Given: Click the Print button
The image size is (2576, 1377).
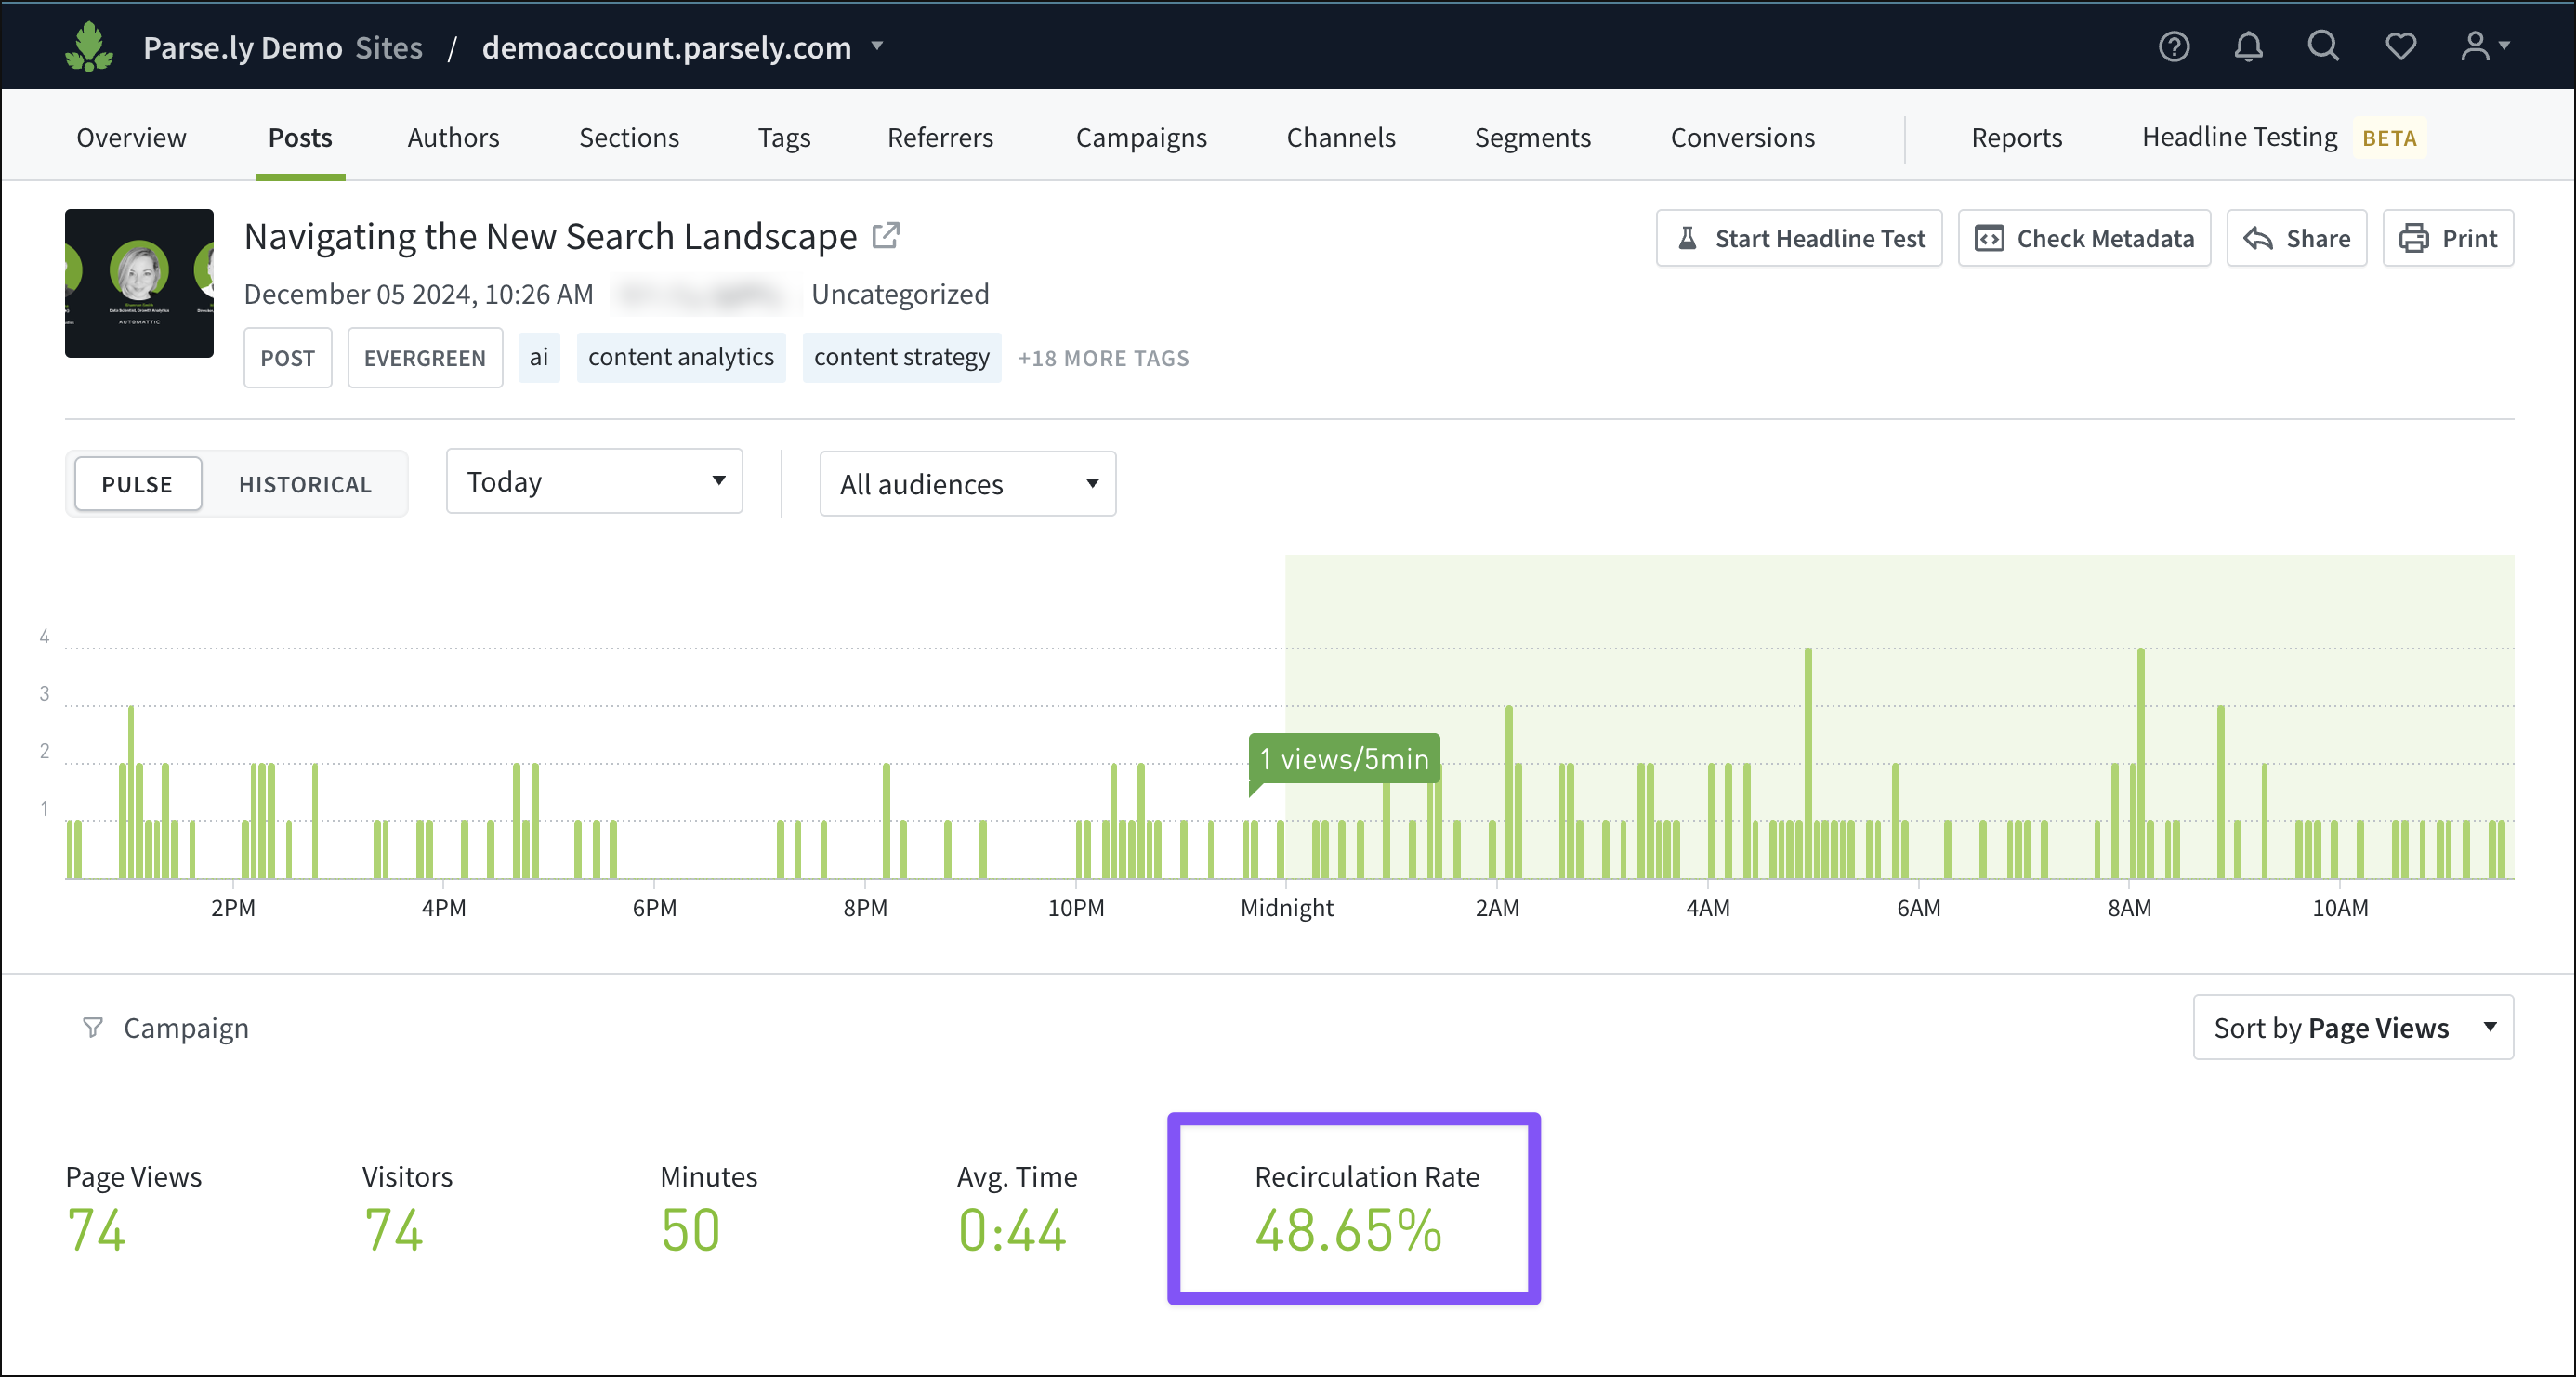Looking at the screenshot, I should click(x=2447, y=238).
